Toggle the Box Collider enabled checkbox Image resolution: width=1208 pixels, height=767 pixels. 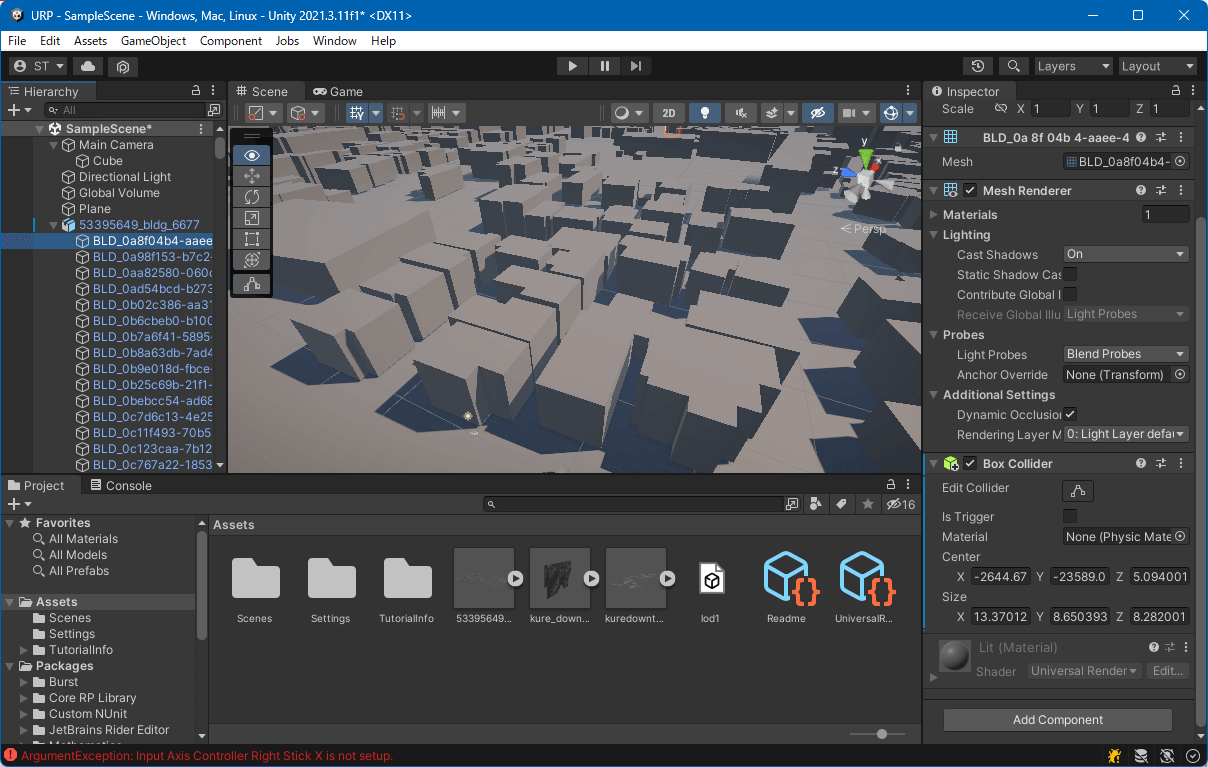click(970, 464)
